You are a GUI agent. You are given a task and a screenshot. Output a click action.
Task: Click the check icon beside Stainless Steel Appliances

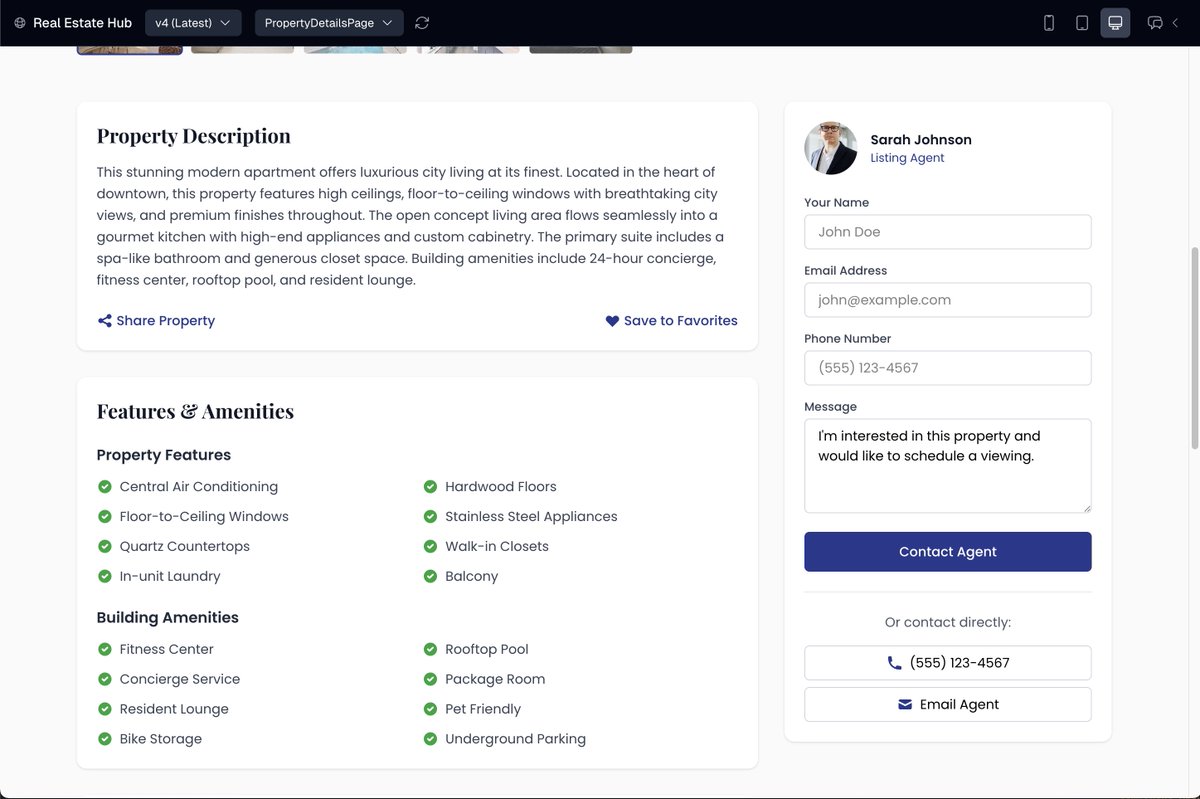pos(430,517)
